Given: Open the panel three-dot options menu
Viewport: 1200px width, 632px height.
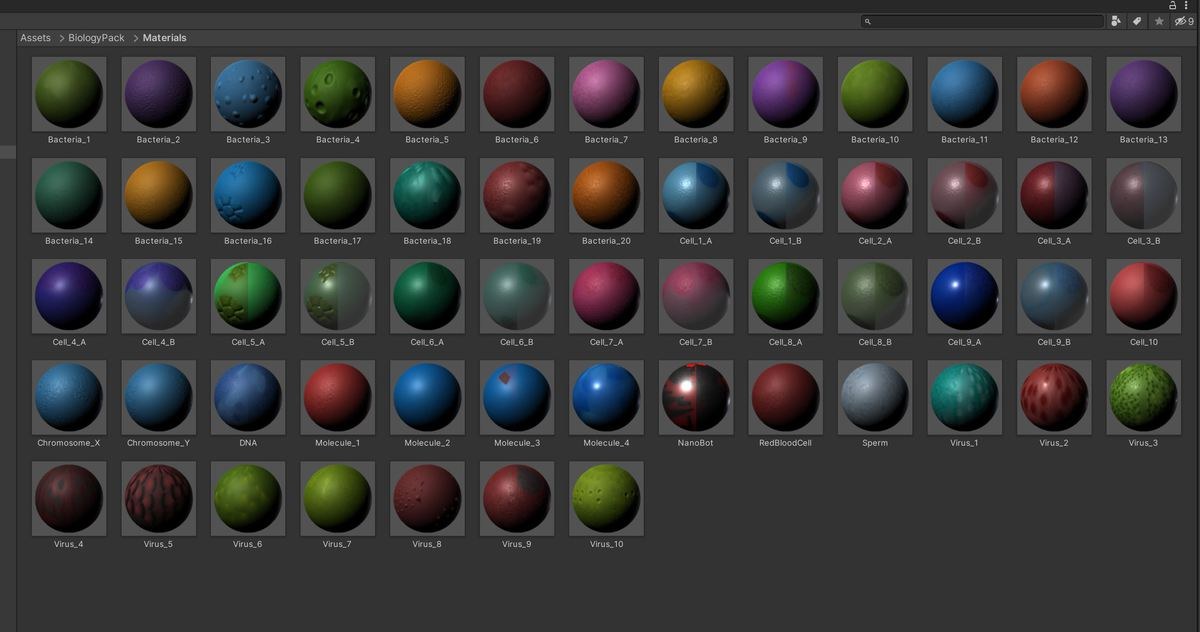Looking at the screenshot, I should 1187,5.
